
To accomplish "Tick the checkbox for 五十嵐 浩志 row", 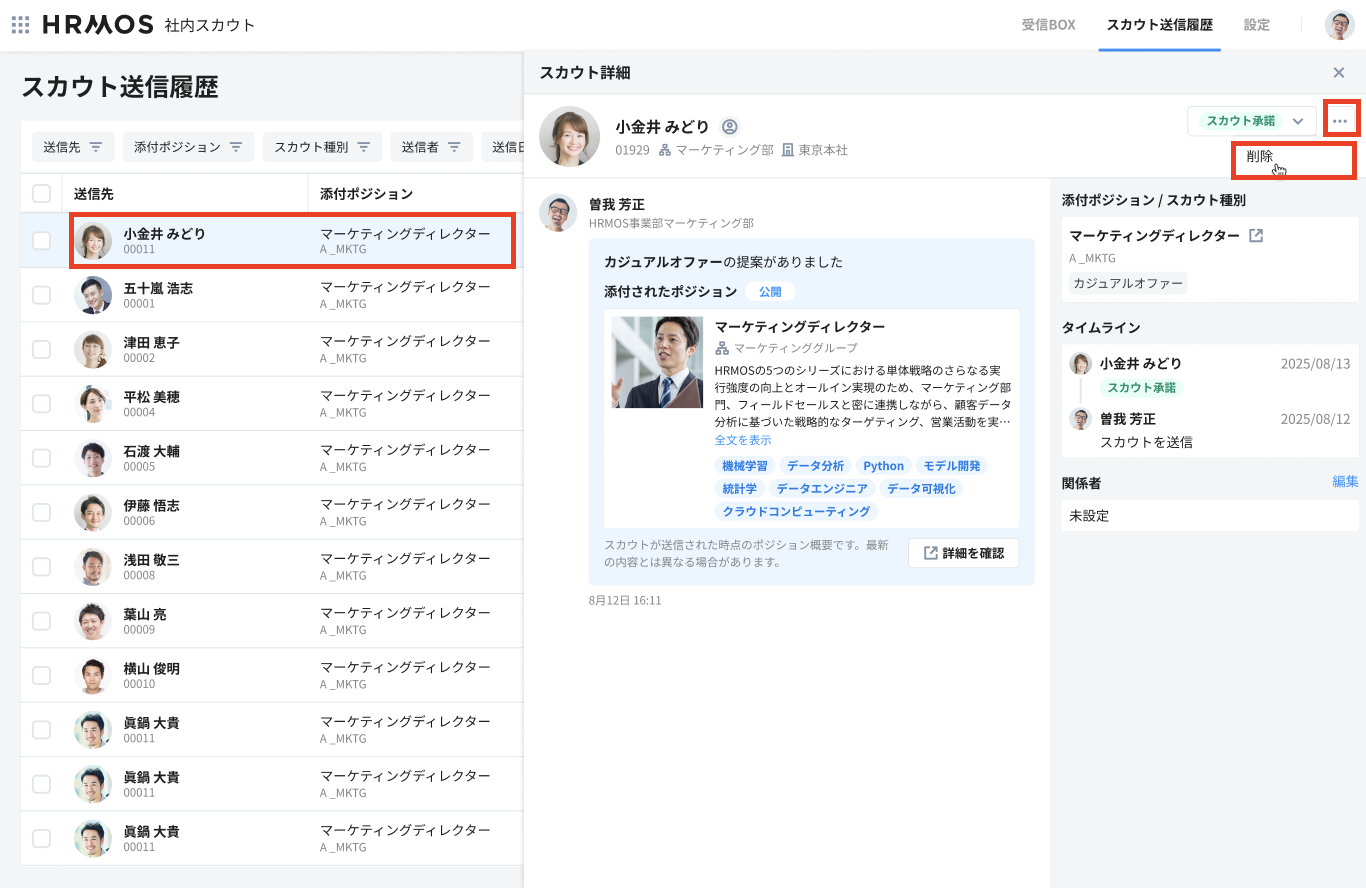I will (42, 295).
